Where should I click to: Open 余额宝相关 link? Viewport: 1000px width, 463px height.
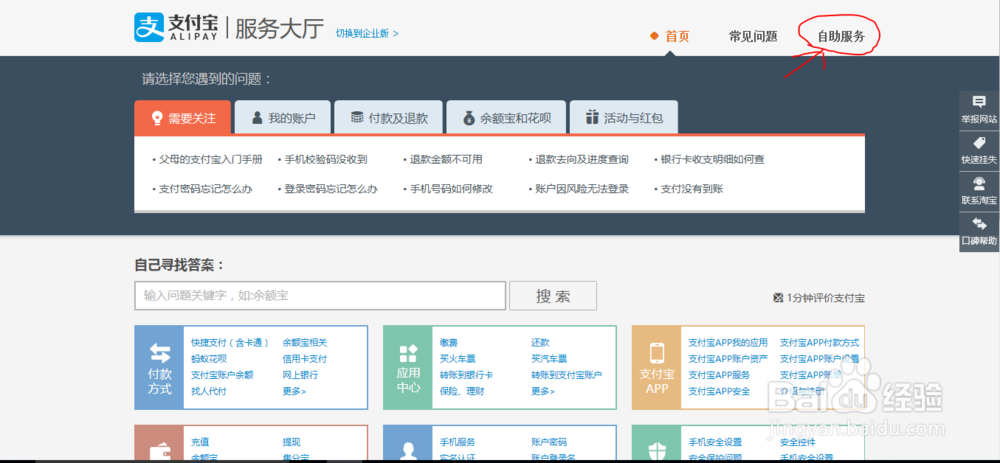(305, 342)
